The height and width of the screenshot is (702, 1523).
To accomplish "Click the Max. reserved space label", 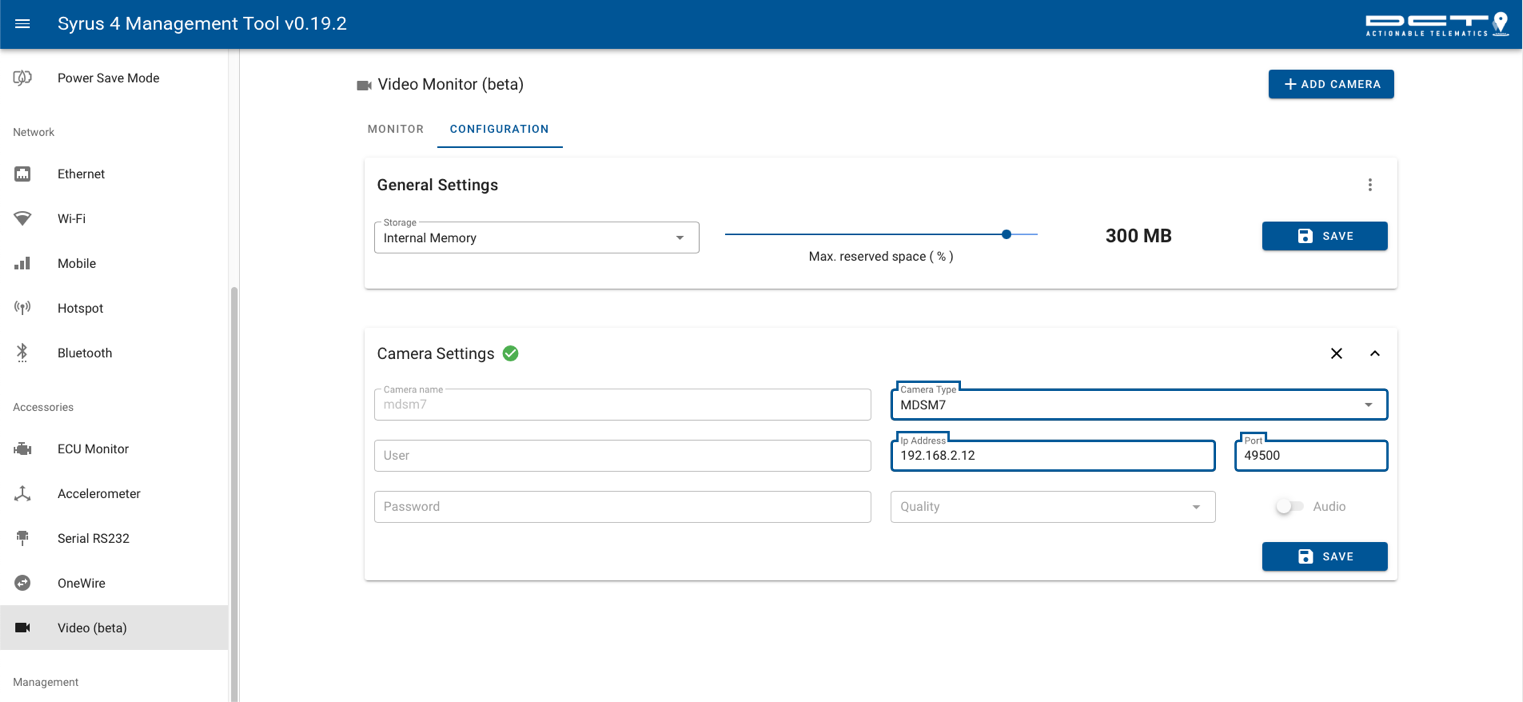I will (x=881, y=257).
